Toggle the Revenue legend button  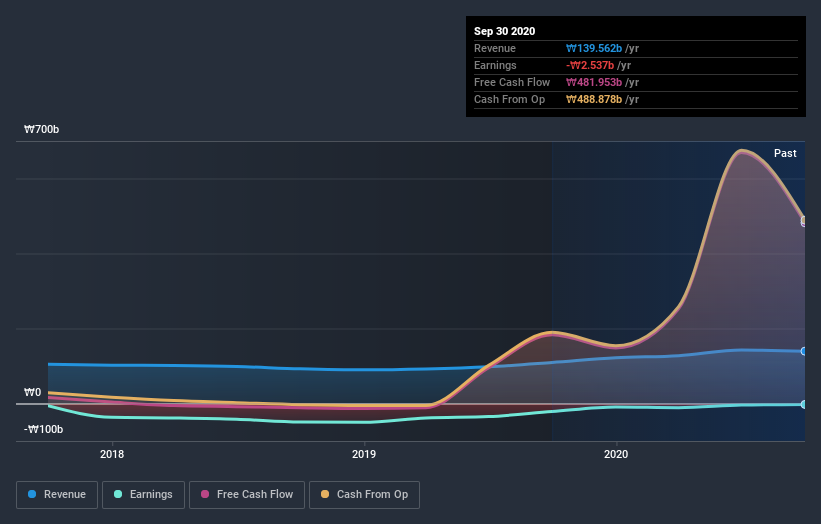coord(57,495)
